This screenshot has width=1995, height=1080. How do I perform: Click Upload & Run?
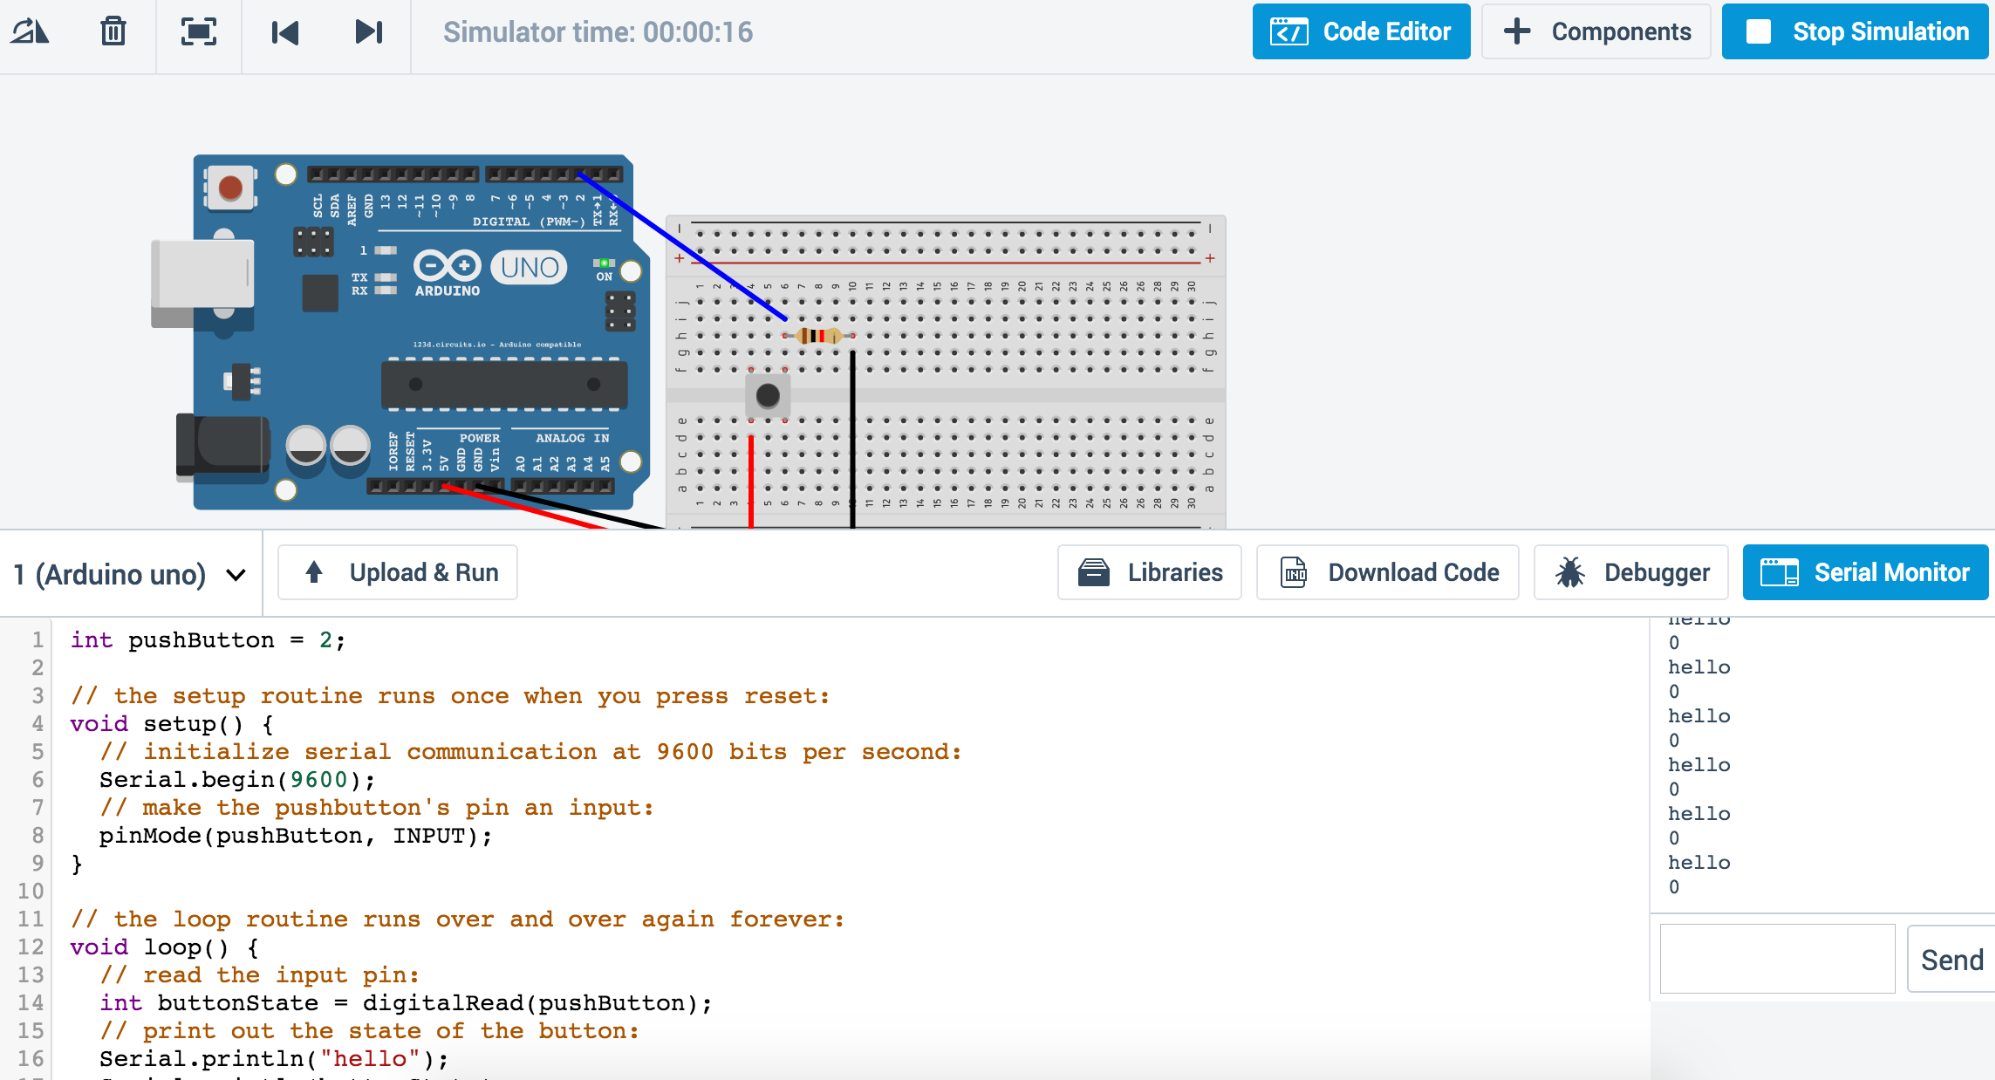pos(397,572)
